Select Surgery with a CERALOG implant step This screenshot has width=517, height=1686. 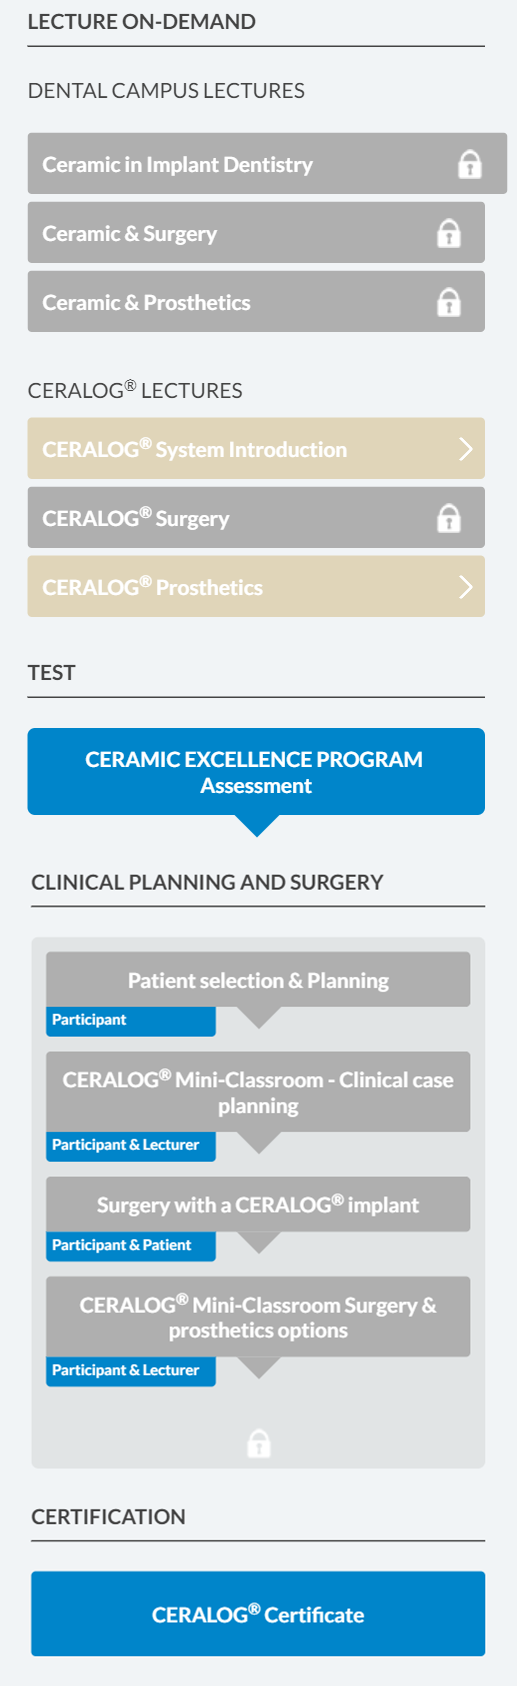(258, 1204)
